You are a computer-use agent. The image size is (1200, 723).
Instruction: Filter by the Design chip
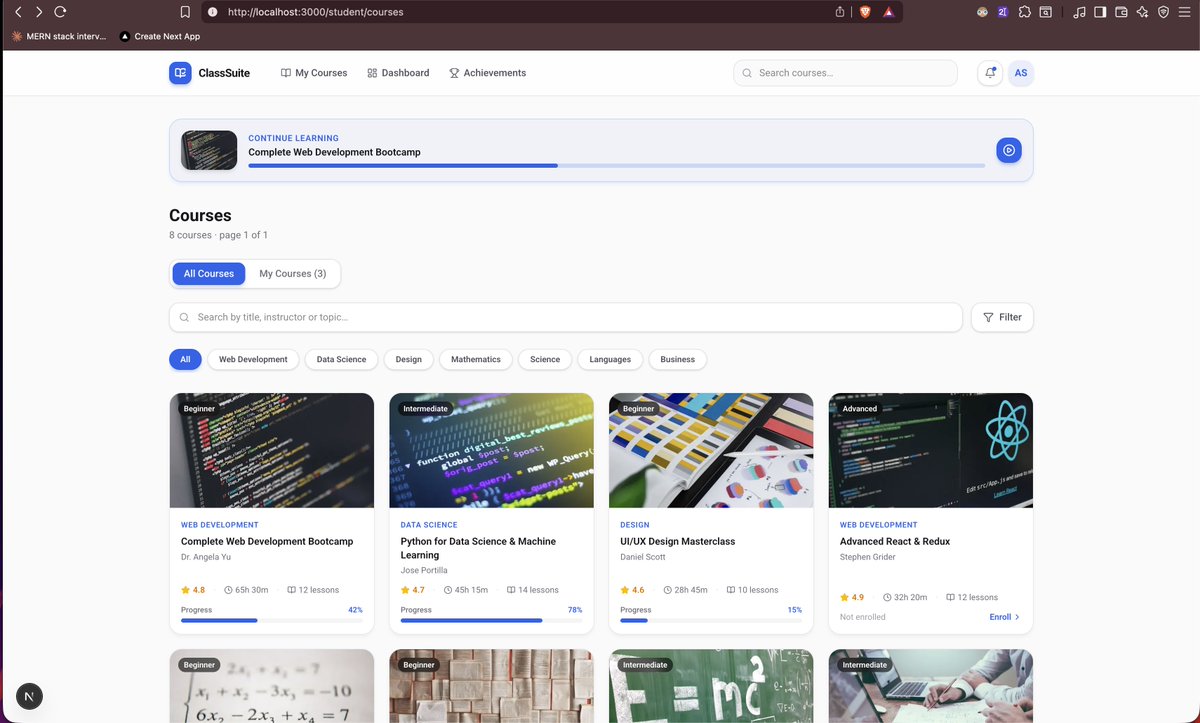coord(409,359)
